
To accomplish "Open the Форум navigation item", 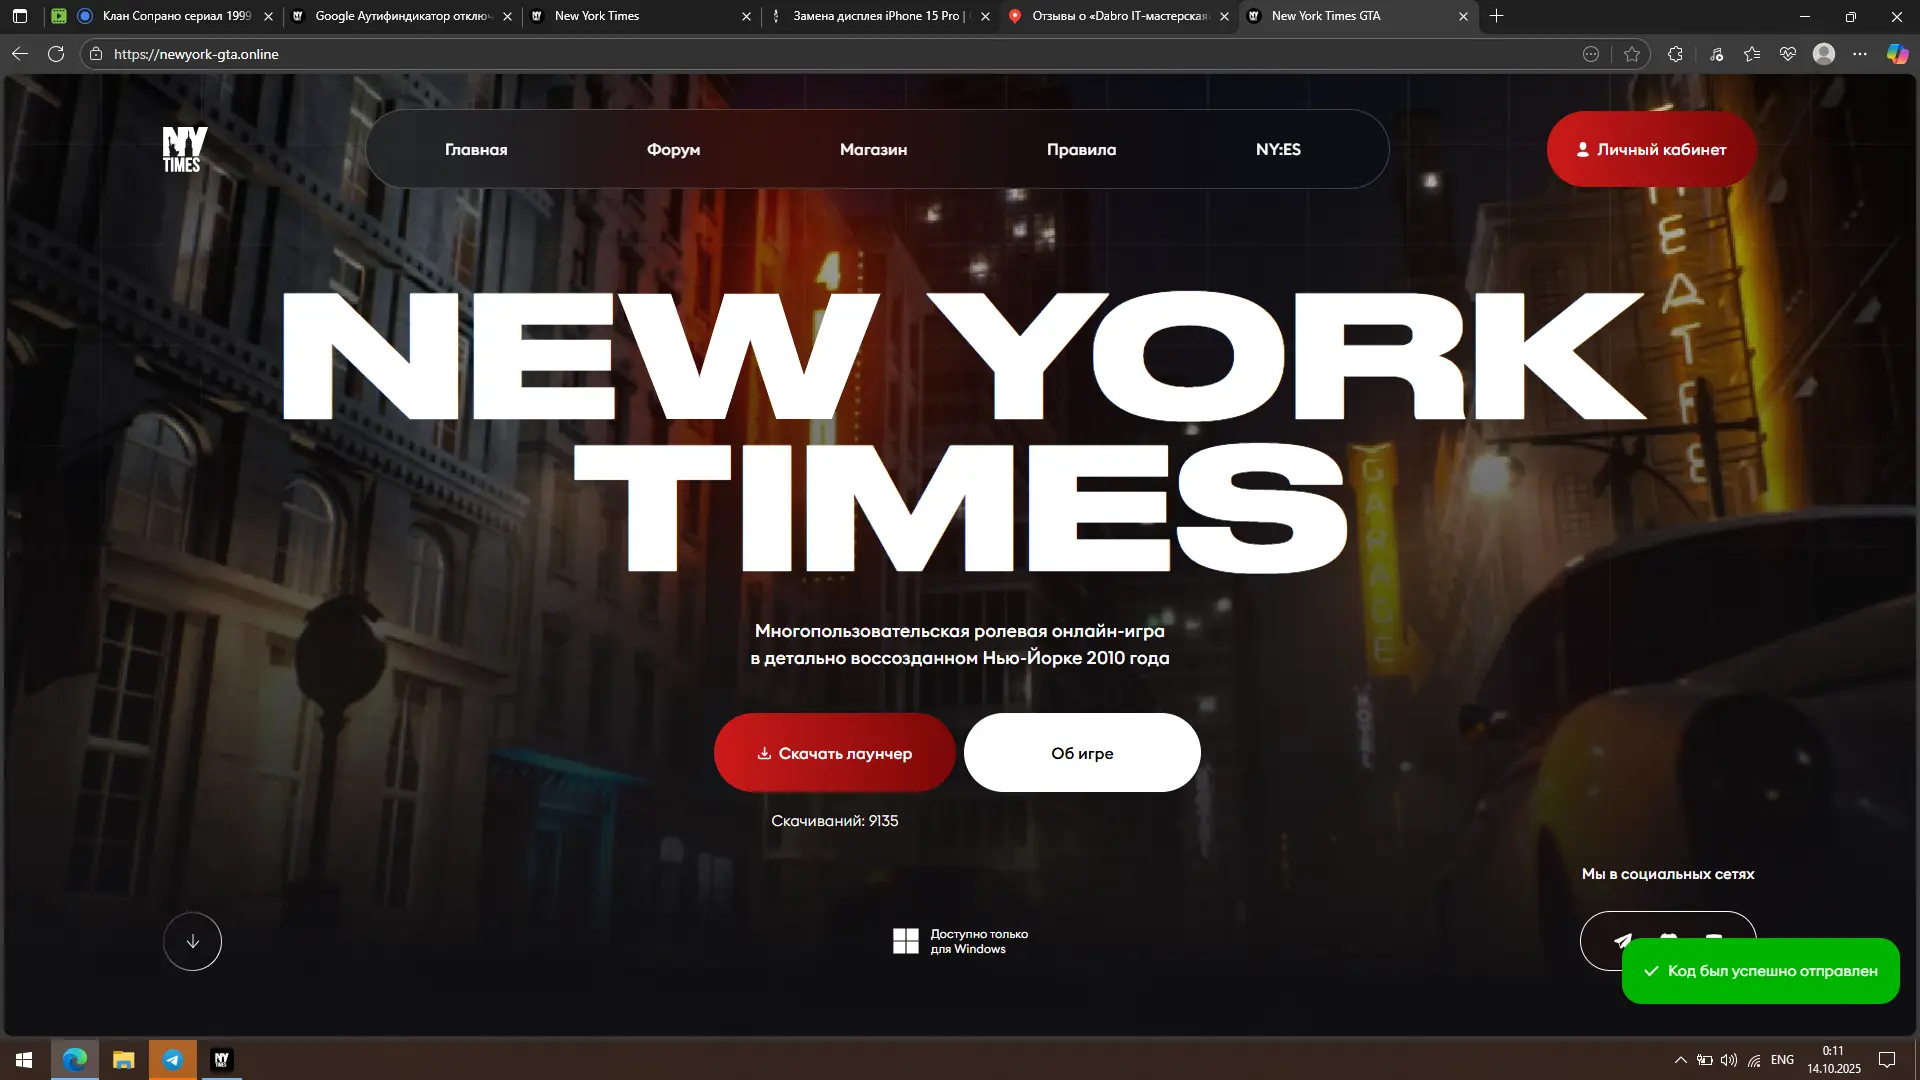I will click(x=673, y=149).
